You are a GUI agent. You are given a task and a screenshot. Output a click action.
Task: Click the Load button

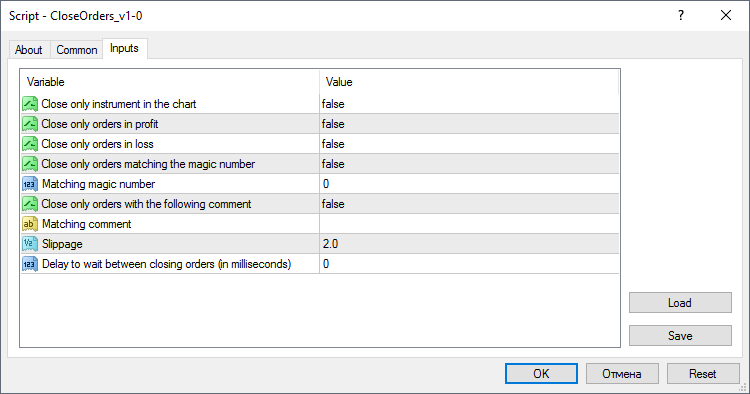pos(680,303)
